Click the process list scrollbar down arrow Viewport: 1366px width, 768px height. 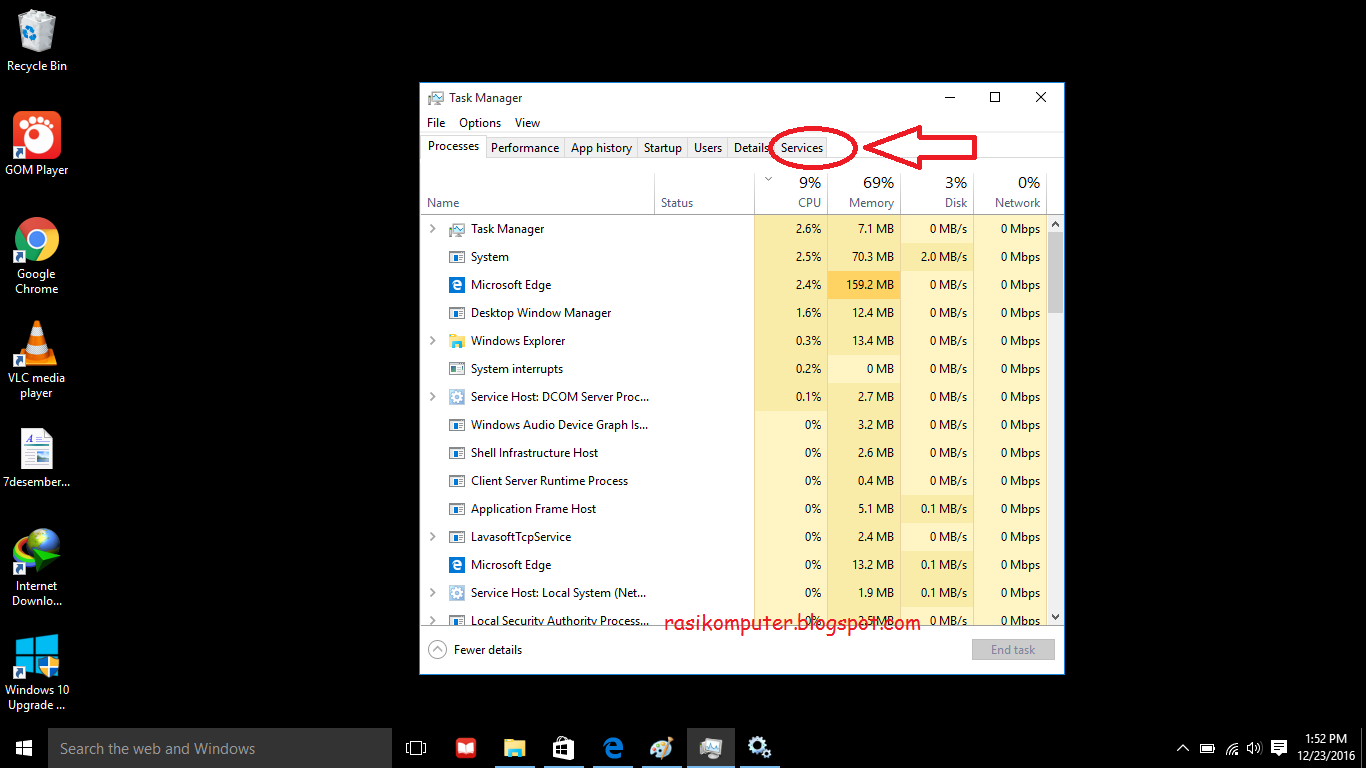coord(1055,617)
